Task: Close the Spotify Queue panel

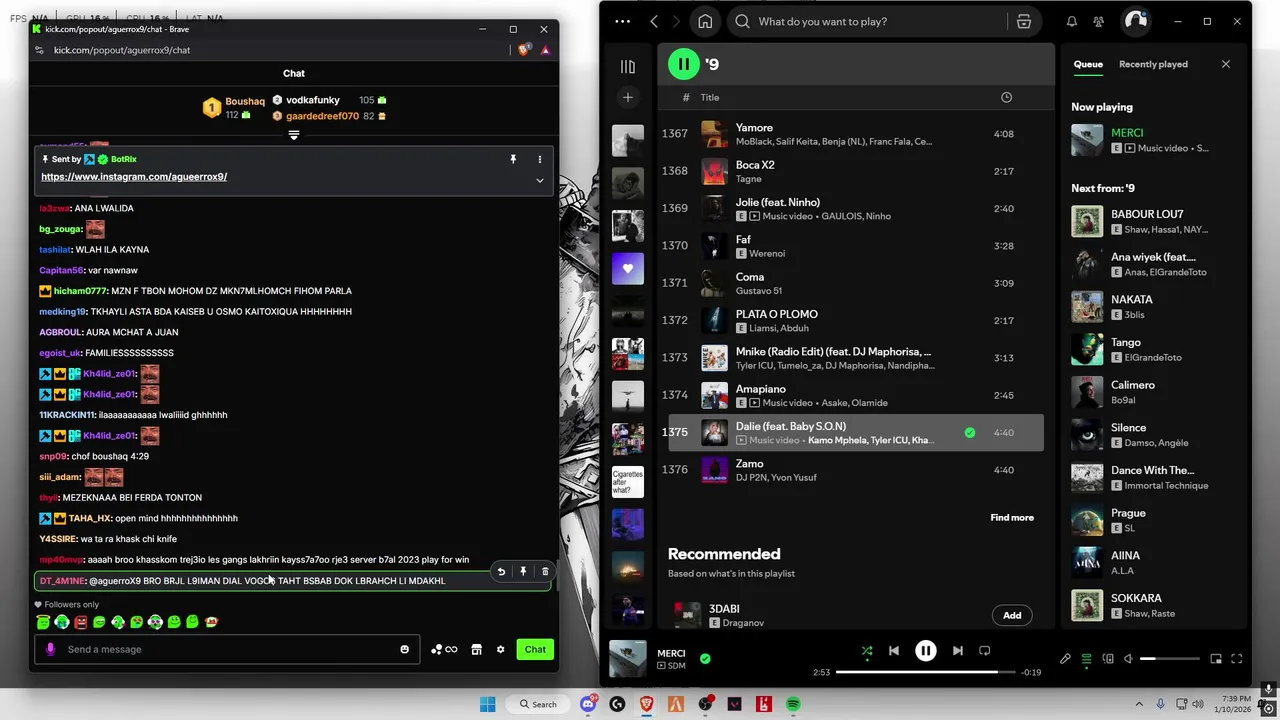Action: 1226,64
